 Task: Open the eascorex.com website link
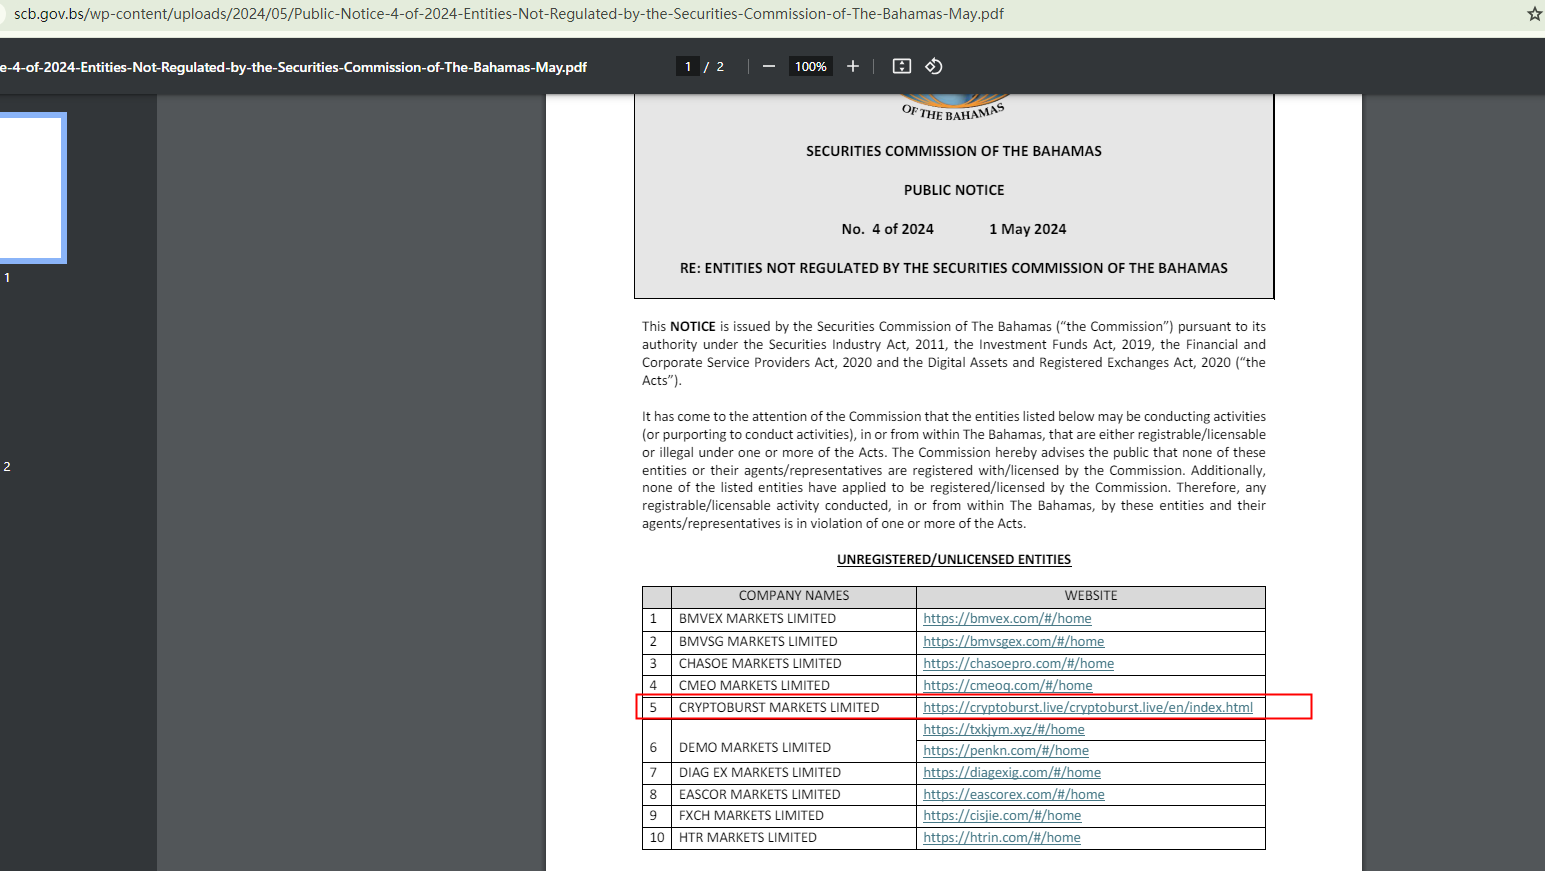point(1013,795)
